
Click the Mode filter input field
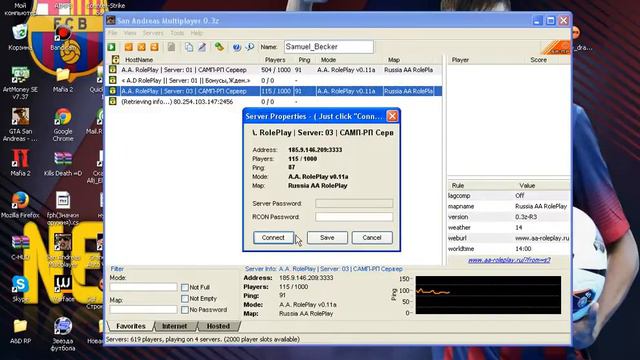click(143, 287)
